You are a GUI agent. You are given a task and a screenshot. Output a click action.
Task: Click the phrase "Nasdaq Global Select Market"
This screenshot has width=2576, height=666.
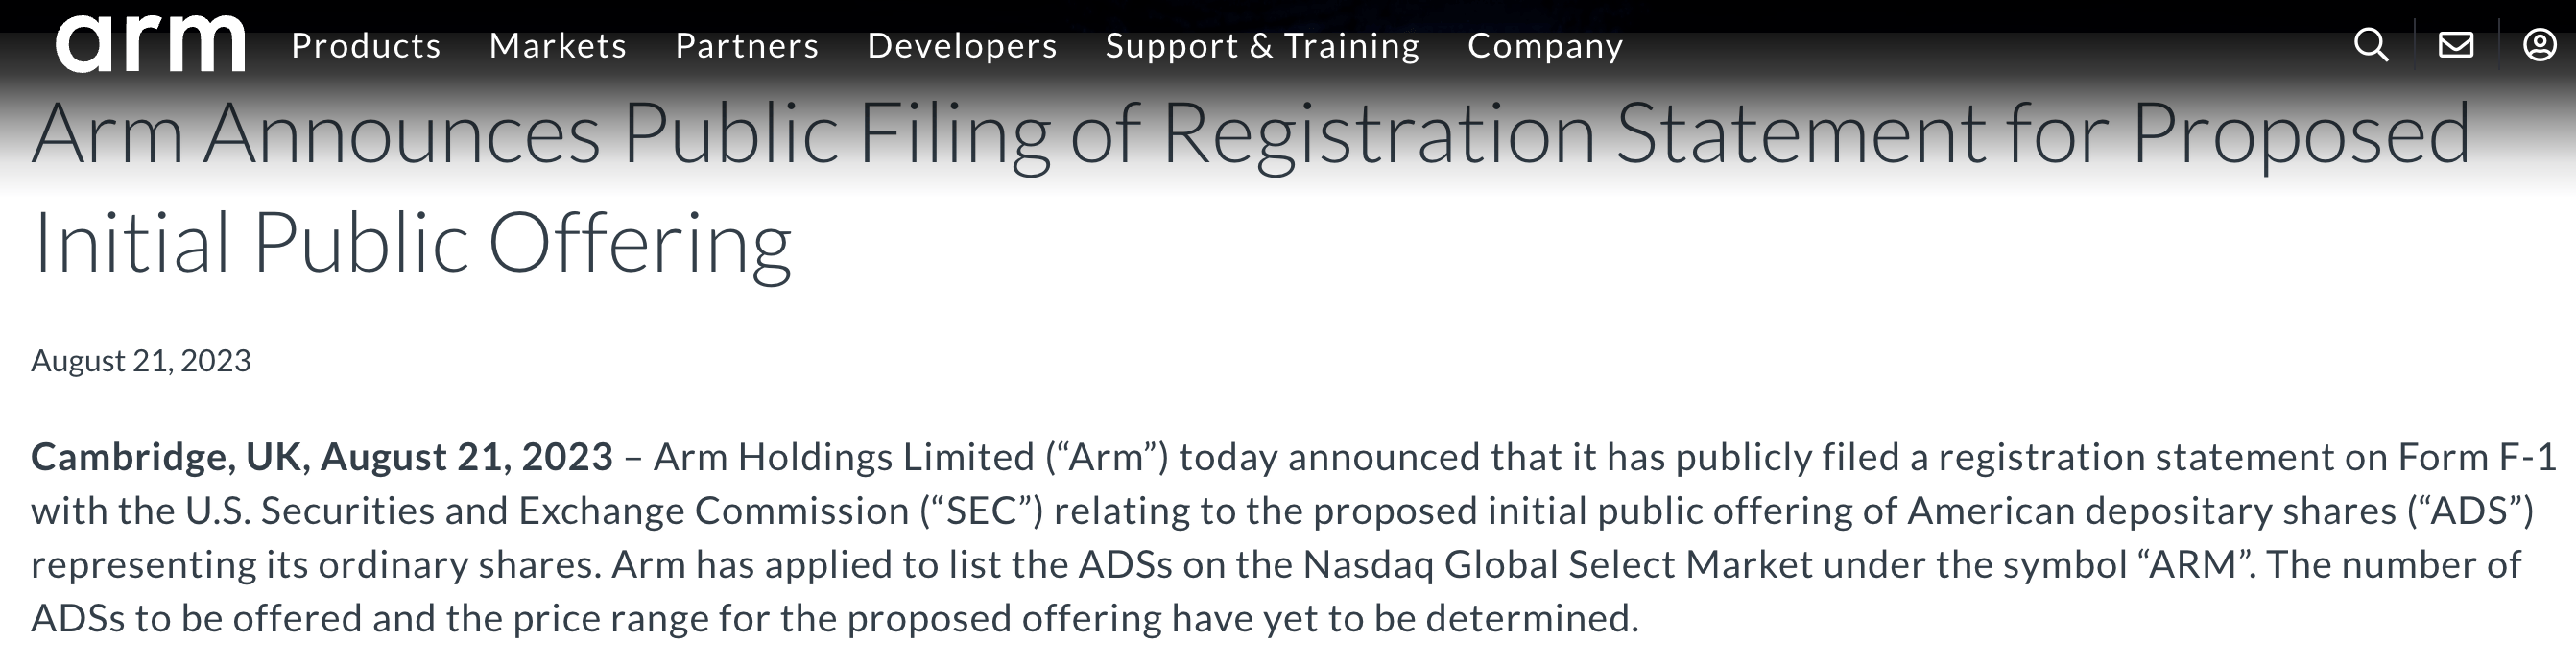point(1558,565)
